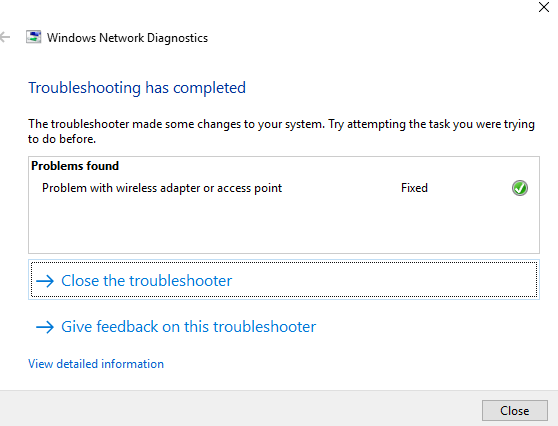Click the Windows Network Diagnostics title text

click(x=127, y=38)
